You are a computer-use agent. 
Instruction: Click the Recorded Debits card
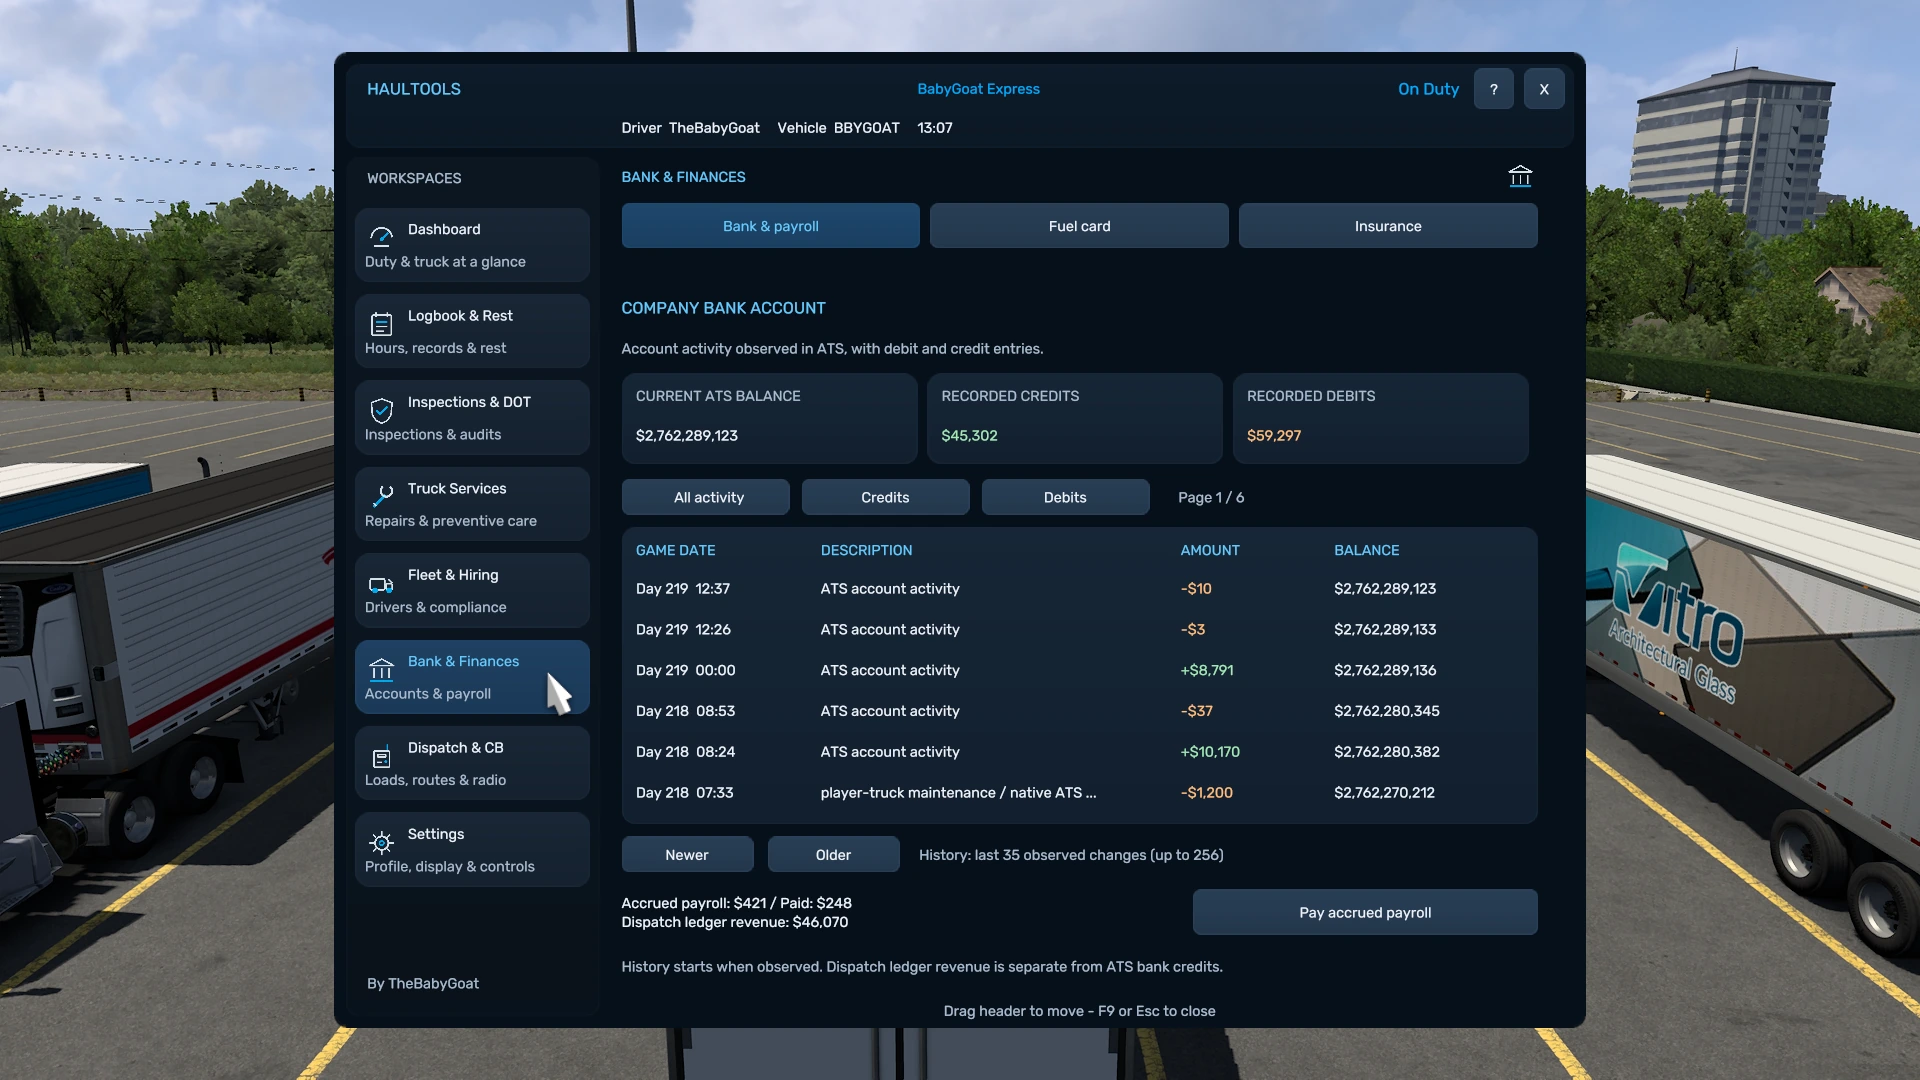click(1381, 418)
